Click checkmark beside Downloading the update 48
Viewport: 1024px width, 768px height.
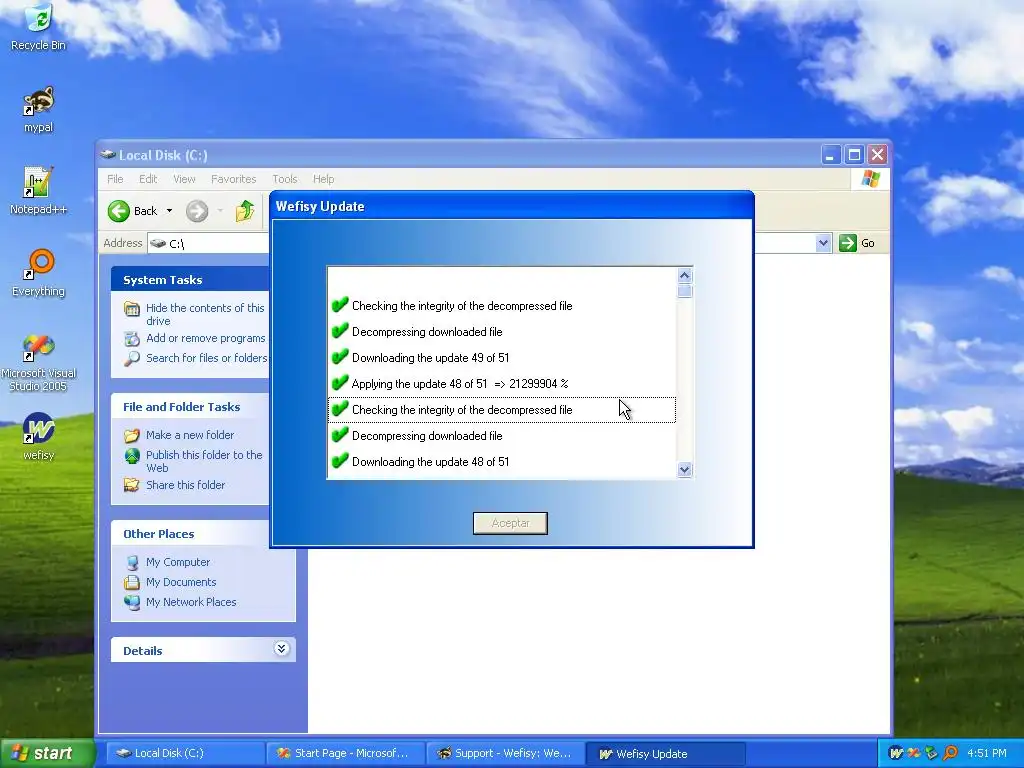click(x=340, y=461)
